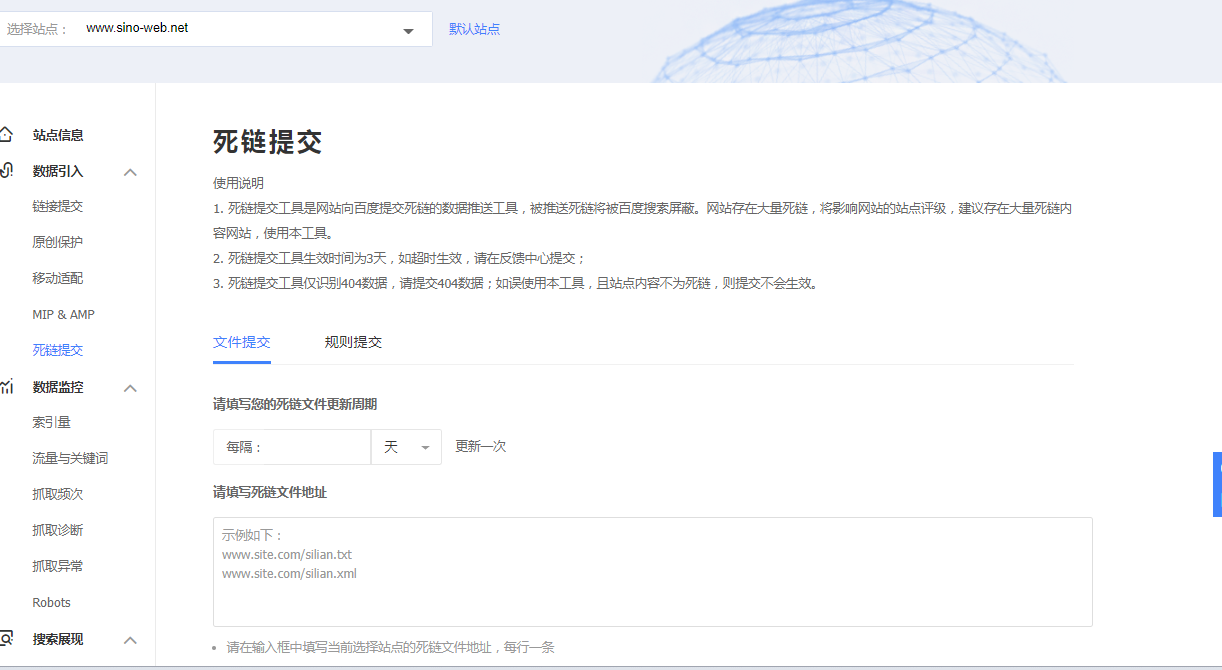Screen dimensions: 1222x670
Task: Open 链接提交 in the sidebar
Action: pyautogui.click(x=58, y=206)
